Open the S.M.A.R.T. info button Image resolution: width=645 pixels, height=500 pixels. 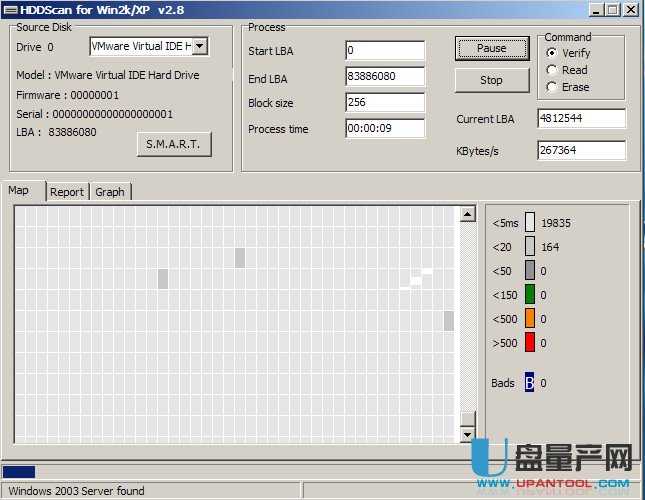tap(173, 144)
